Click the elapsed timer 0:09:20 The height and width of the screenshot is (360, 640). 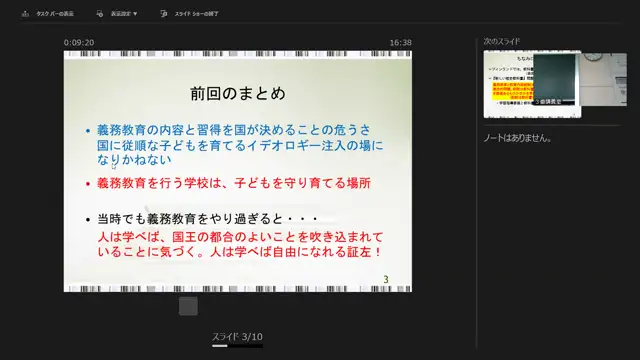79,42
